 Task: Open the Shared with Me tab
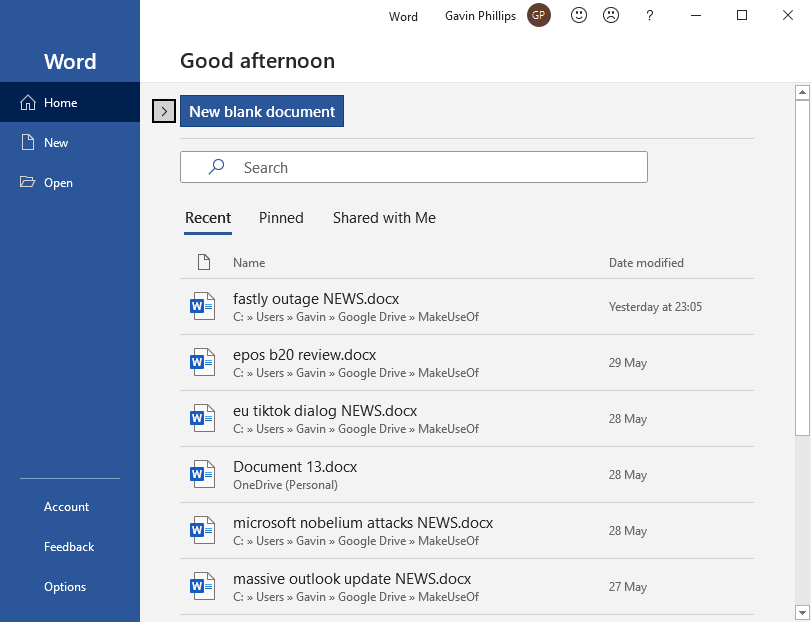pyautogui.click(x=384, y=217)
